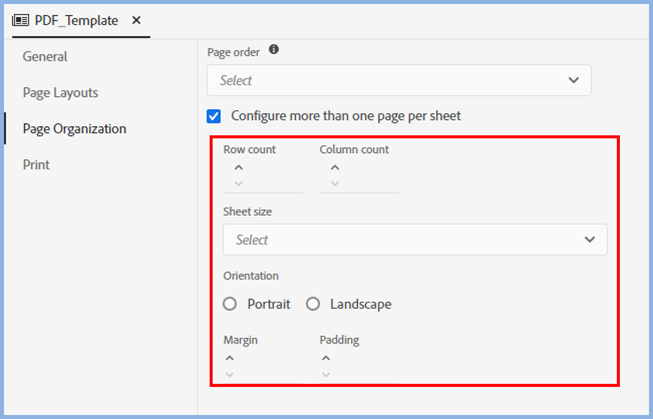Close the PDF_Template tab
The height and width of the screenshot is (419, 653).
coord(137,20)
